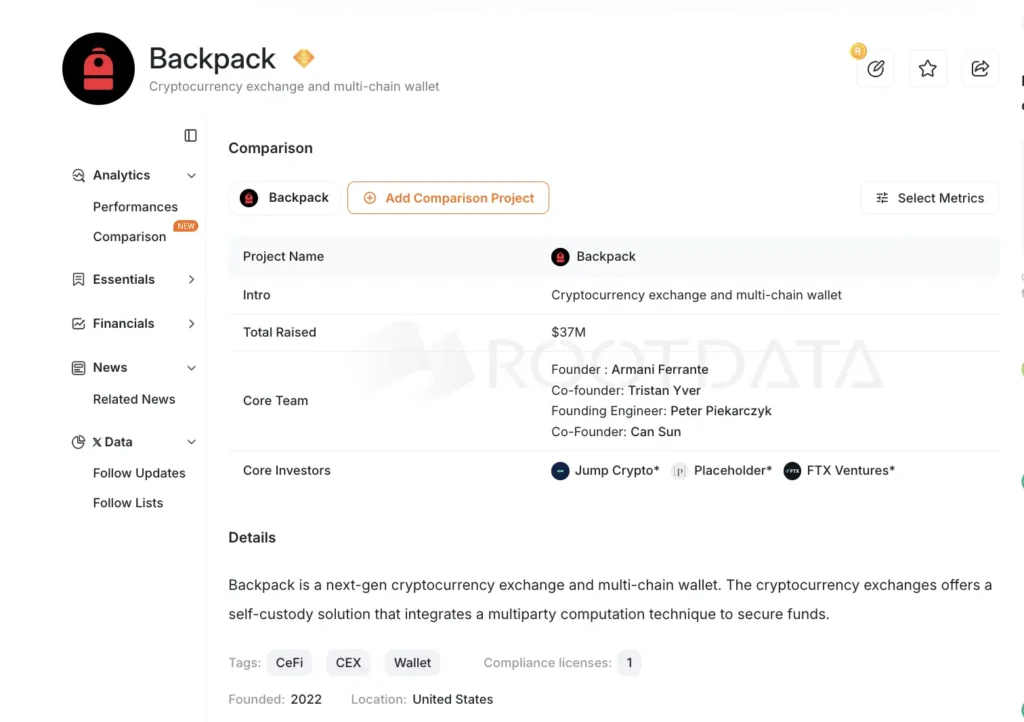1024x722 pixels.
Task: Collapse the Analytics section chevron
Action: (x=191, y=176)
